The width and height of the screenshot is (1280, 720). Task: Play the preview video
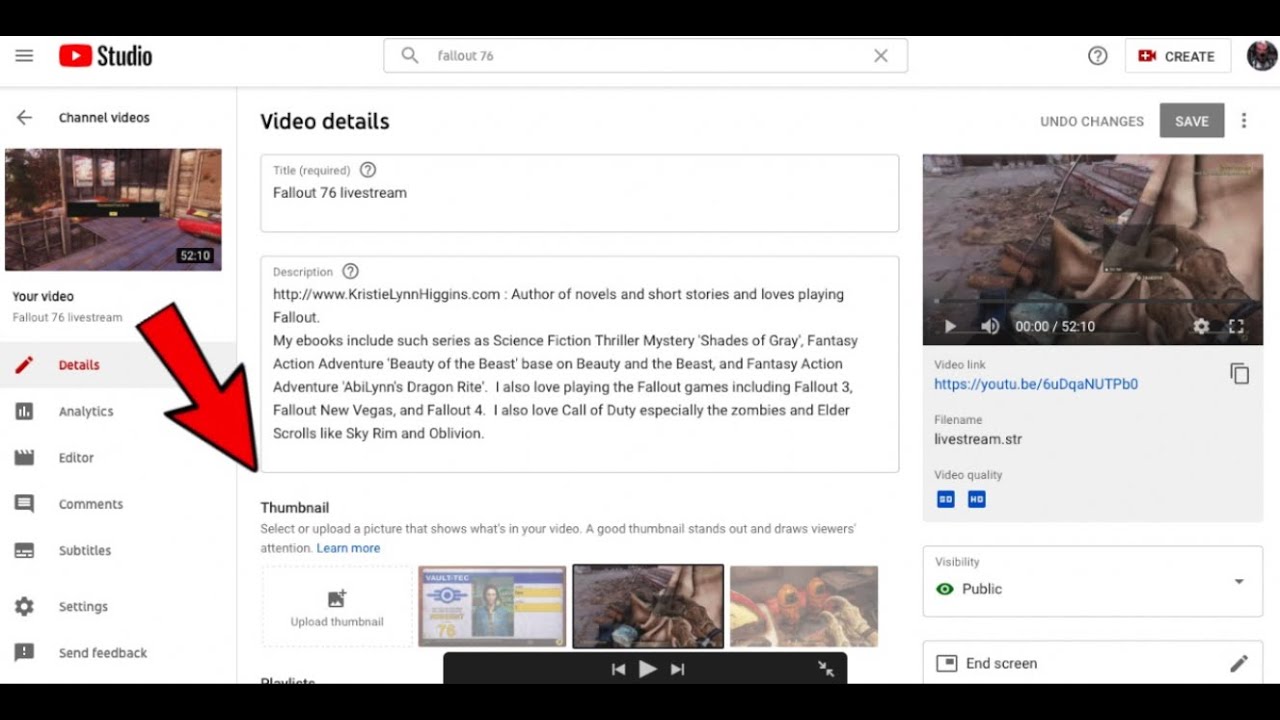coord(950,326)
